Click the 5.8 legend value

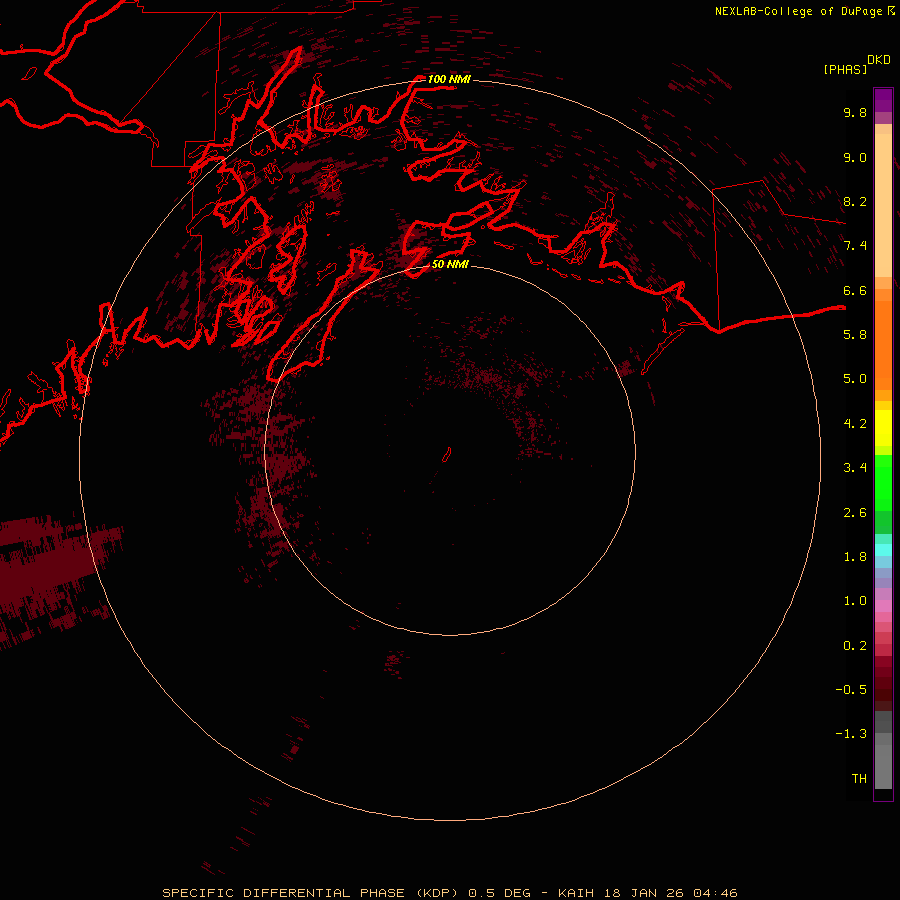[x=855, y=335]
